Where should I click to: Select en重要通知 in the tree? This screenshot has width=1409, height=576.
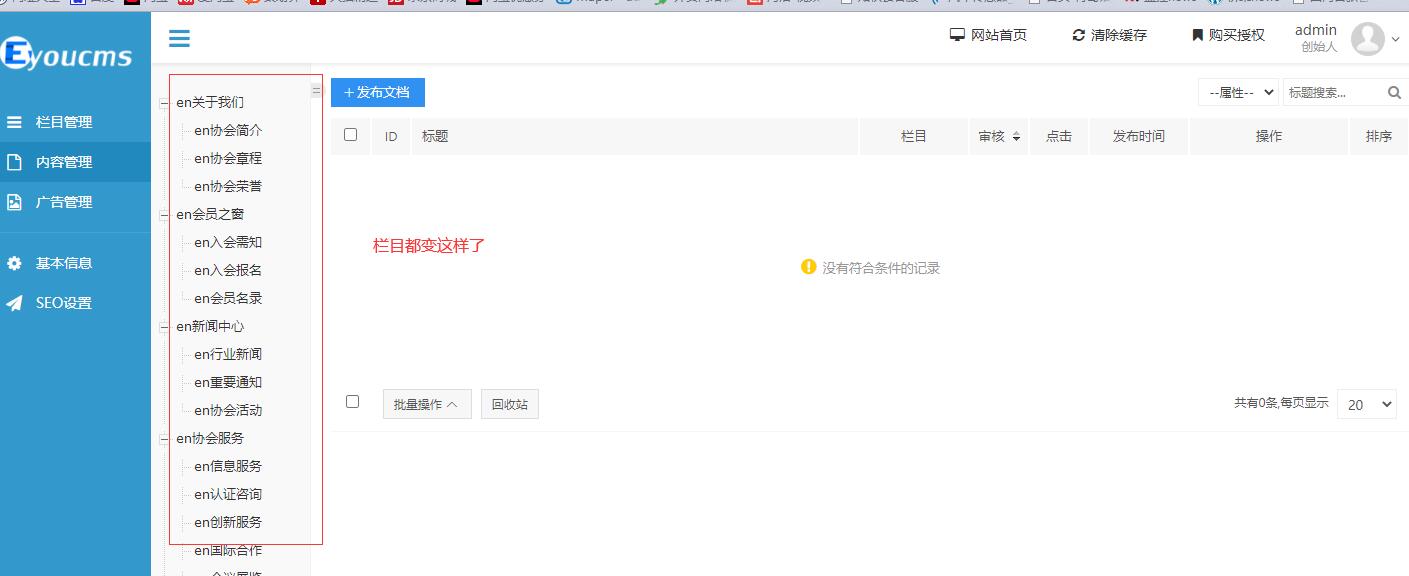click(228, 382)
